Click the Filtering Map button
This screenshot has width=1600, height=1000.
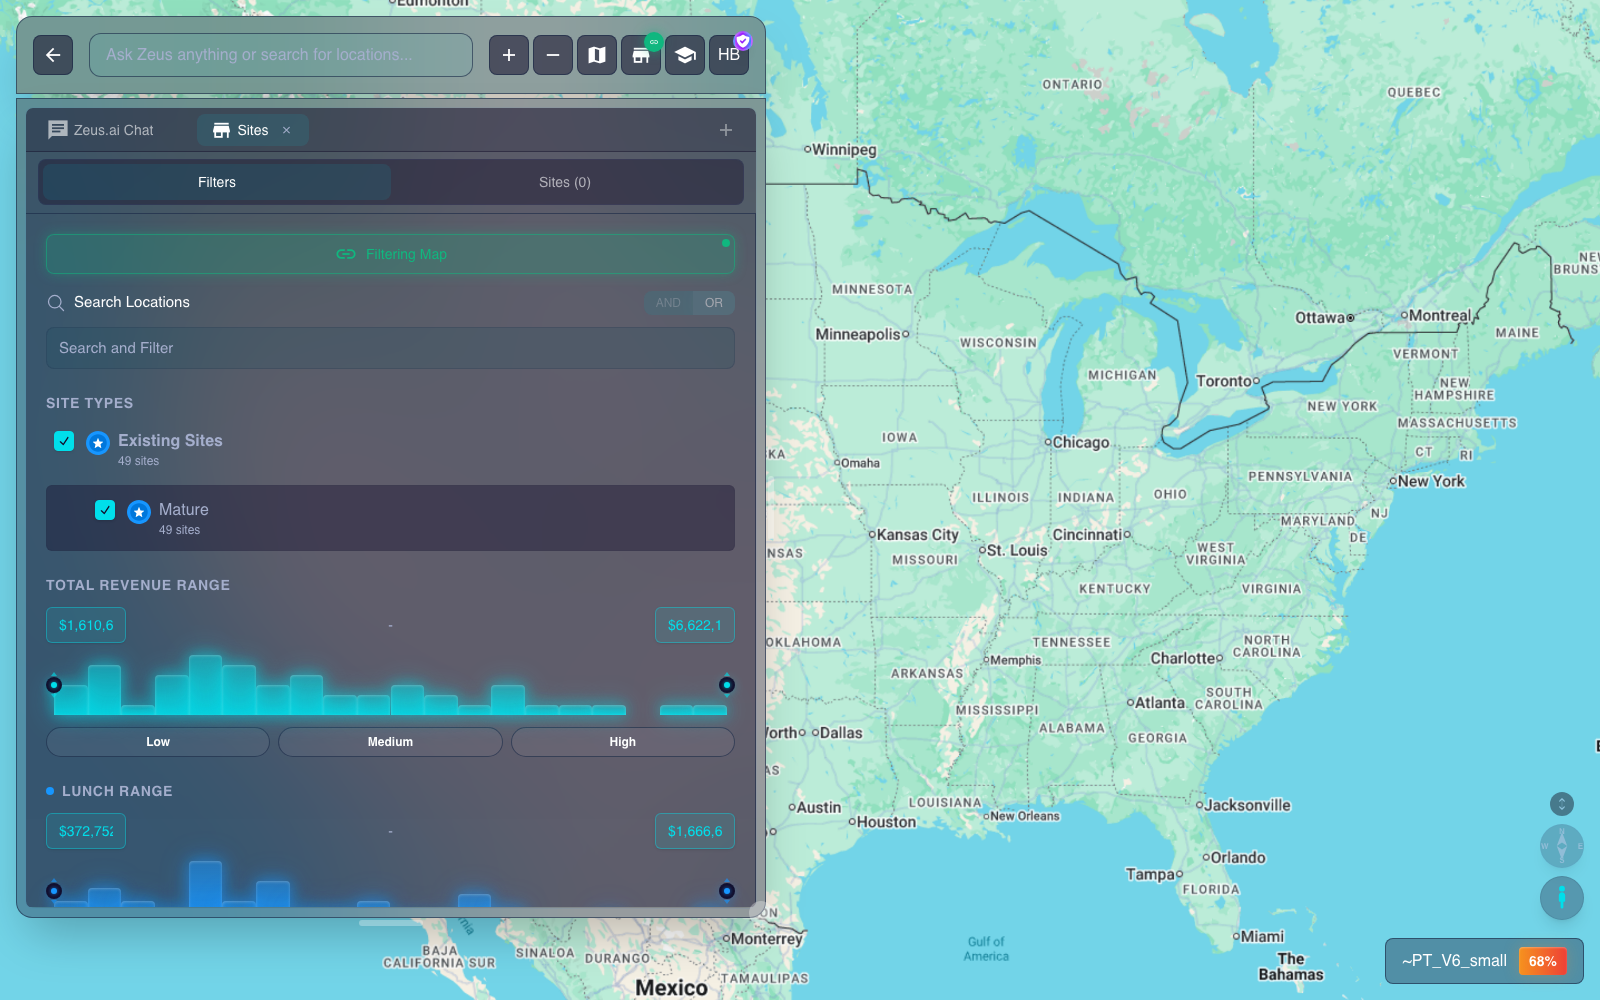click(x=390, y=254)
